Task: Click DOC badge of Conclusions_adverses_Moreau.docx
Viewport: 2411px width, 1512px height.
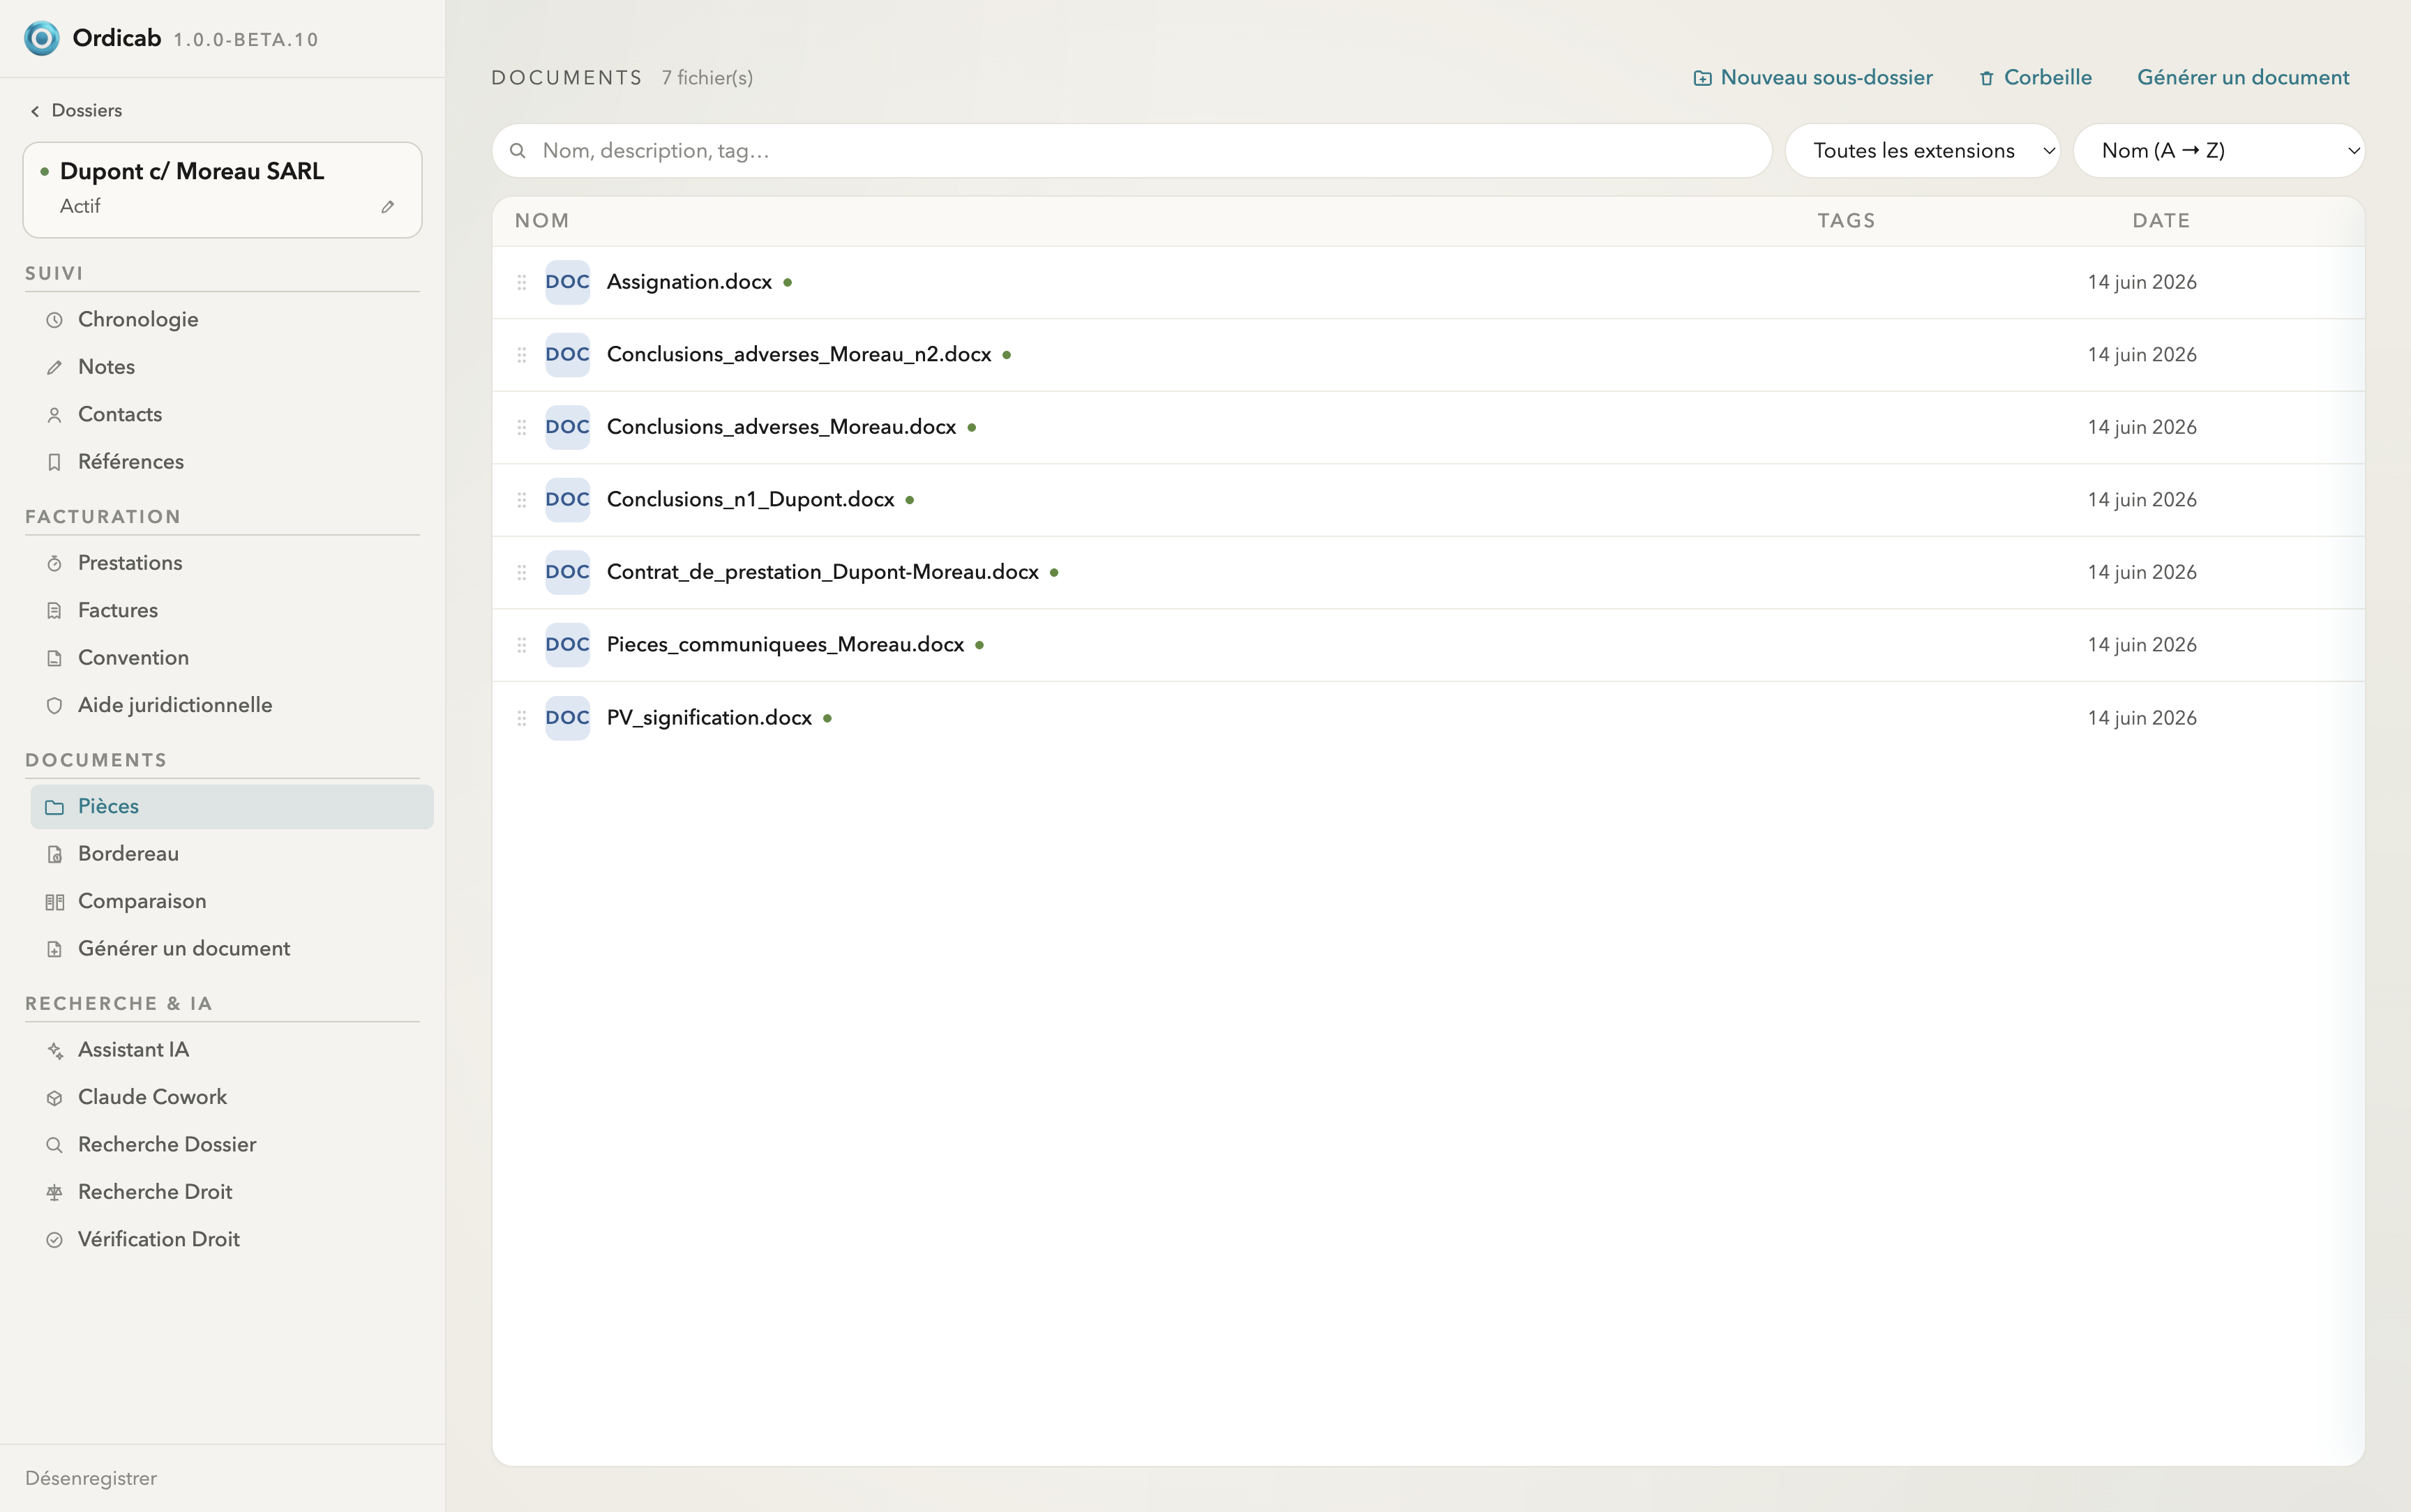Action: point(567,427)
